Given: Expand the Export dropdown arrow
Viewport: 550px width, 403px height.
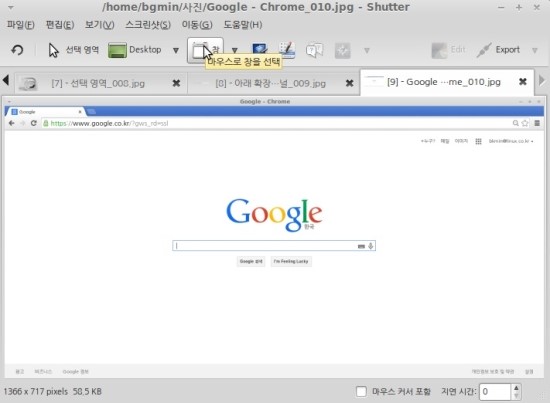Looking at the screenshot, I should coord(535,51).
